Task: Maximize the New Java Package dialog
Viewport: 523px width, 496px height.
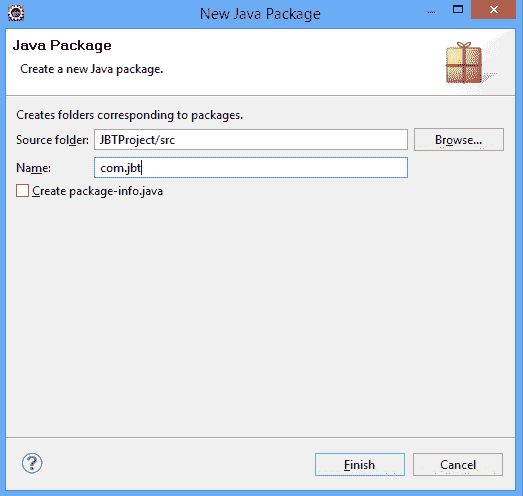Action: click(x=458, y=9)
